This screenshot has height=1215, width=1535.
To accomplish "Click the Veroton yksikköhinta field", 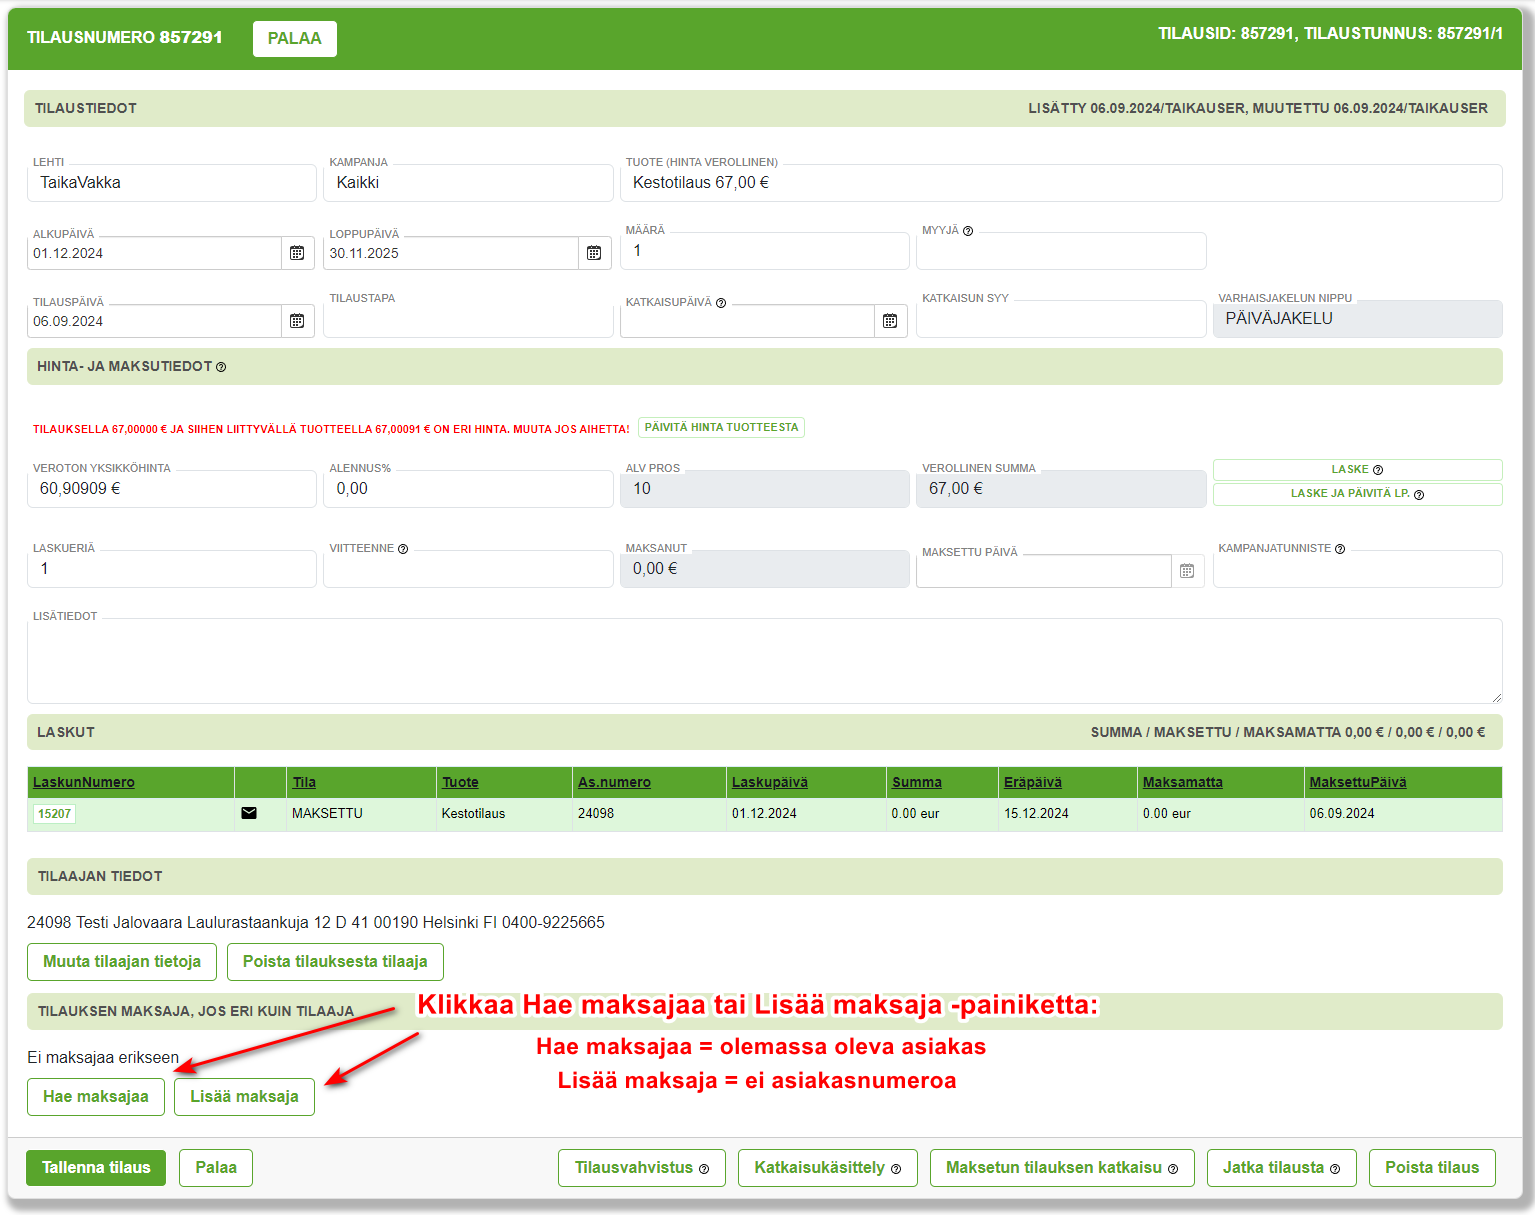I will click(172, 489).
